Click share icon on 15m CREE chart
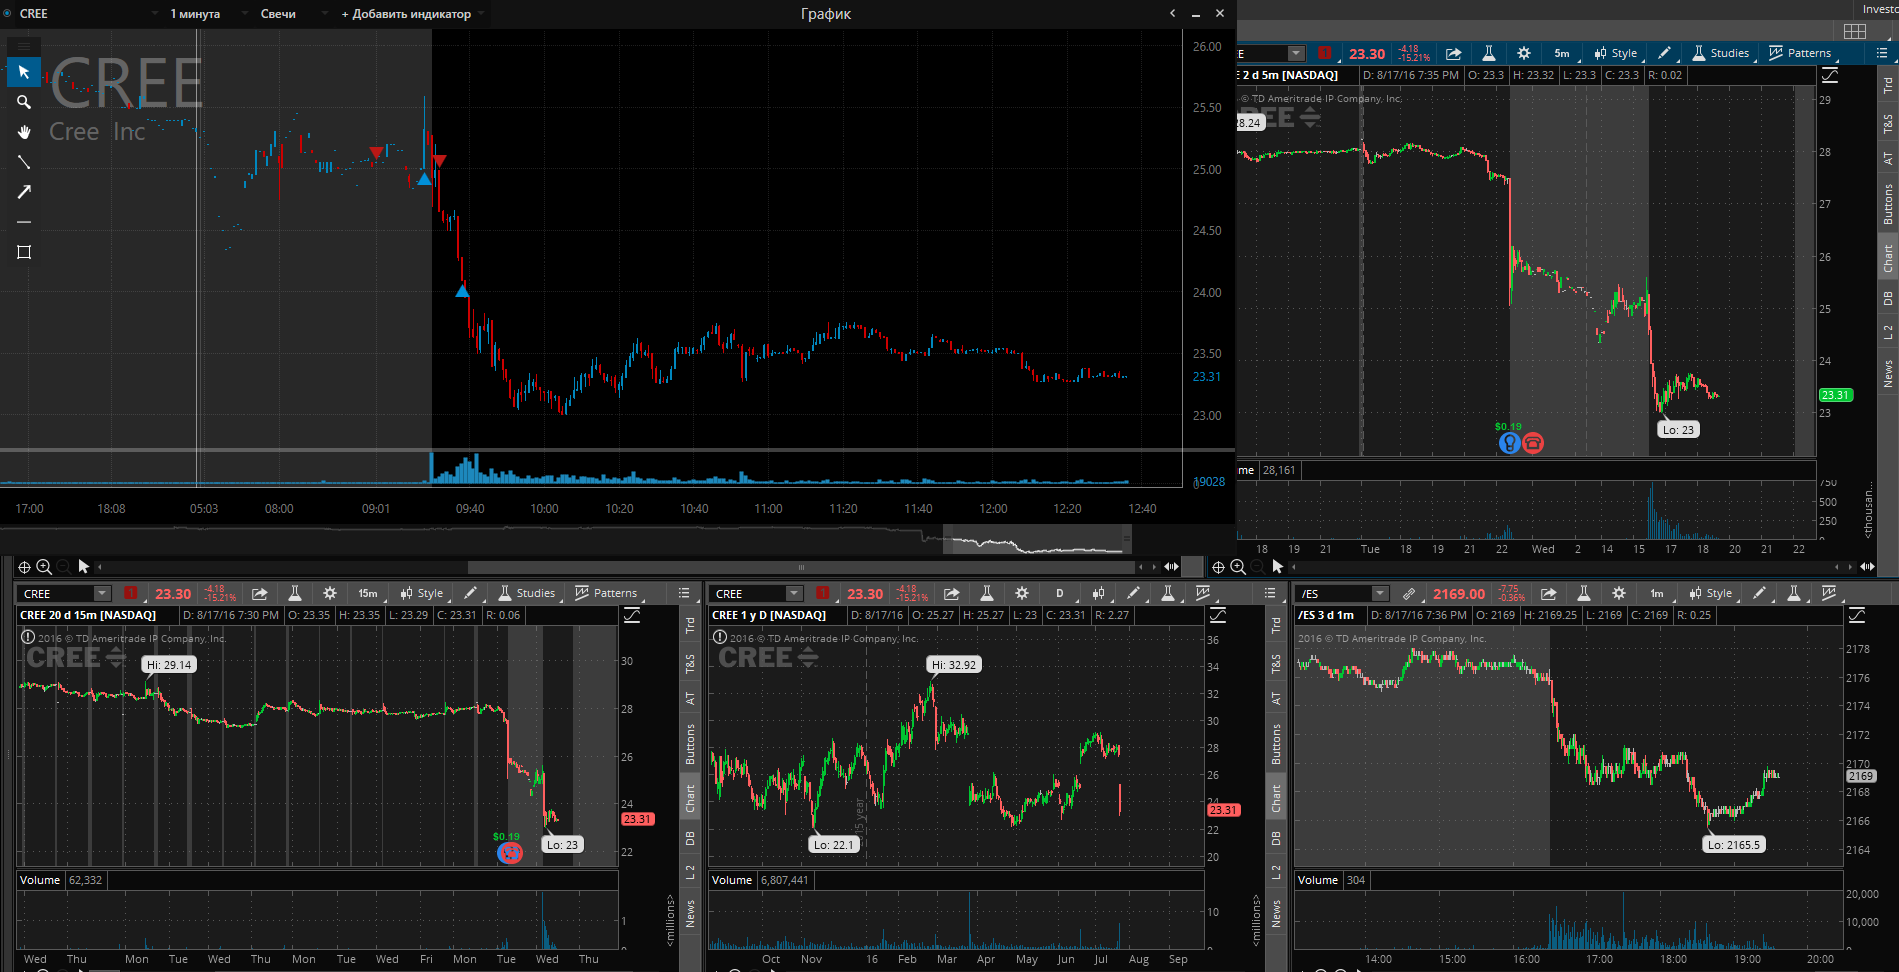This screenshot has height=972, width=1899. (260, 593)
